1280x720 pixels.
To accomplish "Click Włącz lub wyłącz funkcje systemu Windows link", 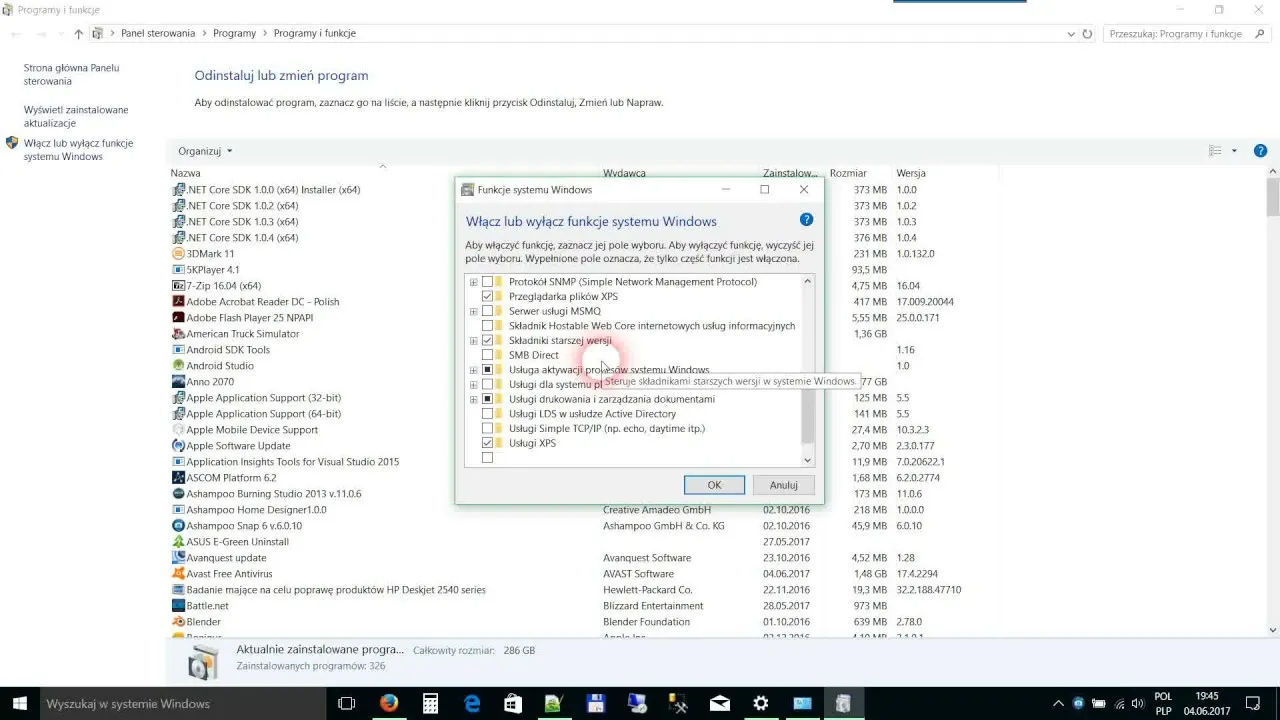I will pyautogui.click(x=78, y=150).
